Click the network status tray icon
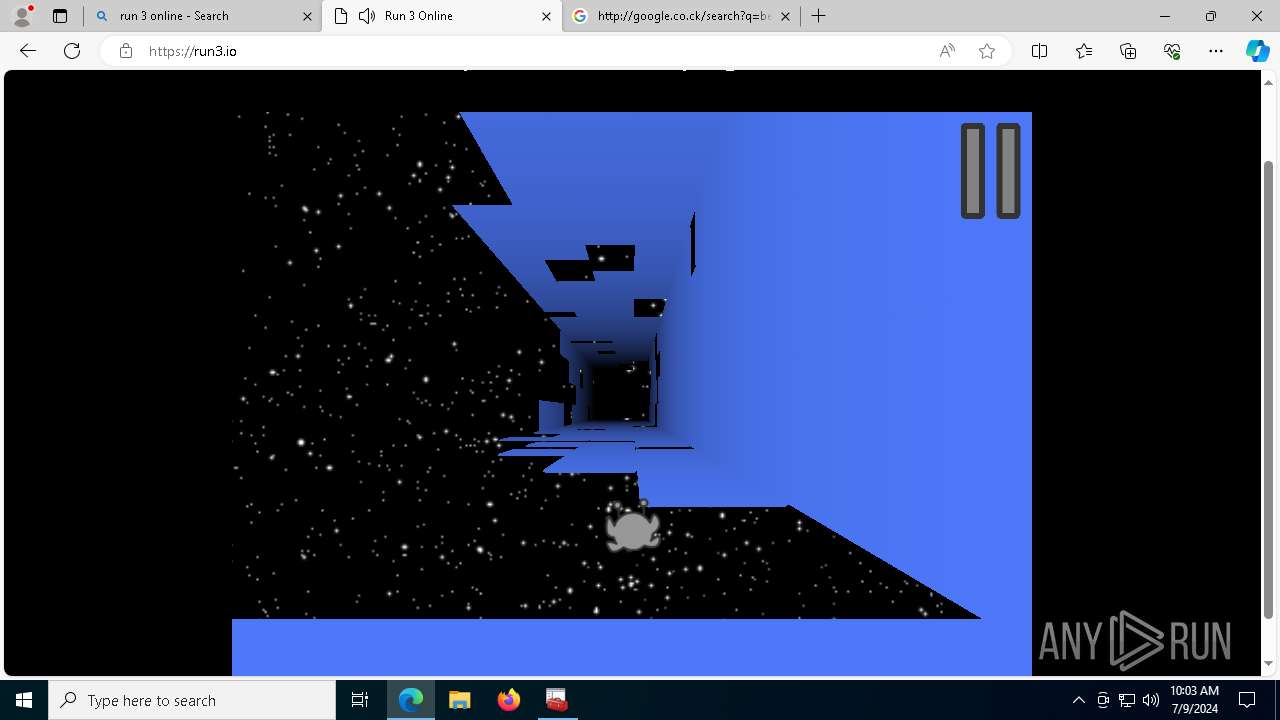 coord(1127,700)
